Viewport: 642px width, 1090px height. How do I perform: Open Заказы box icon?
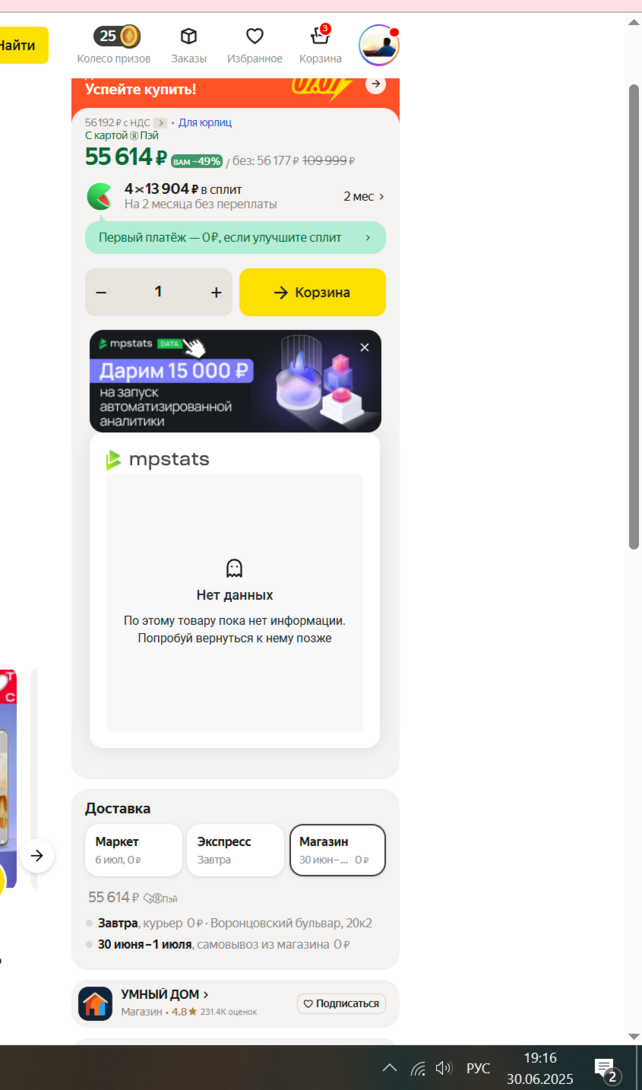[188, 36]
